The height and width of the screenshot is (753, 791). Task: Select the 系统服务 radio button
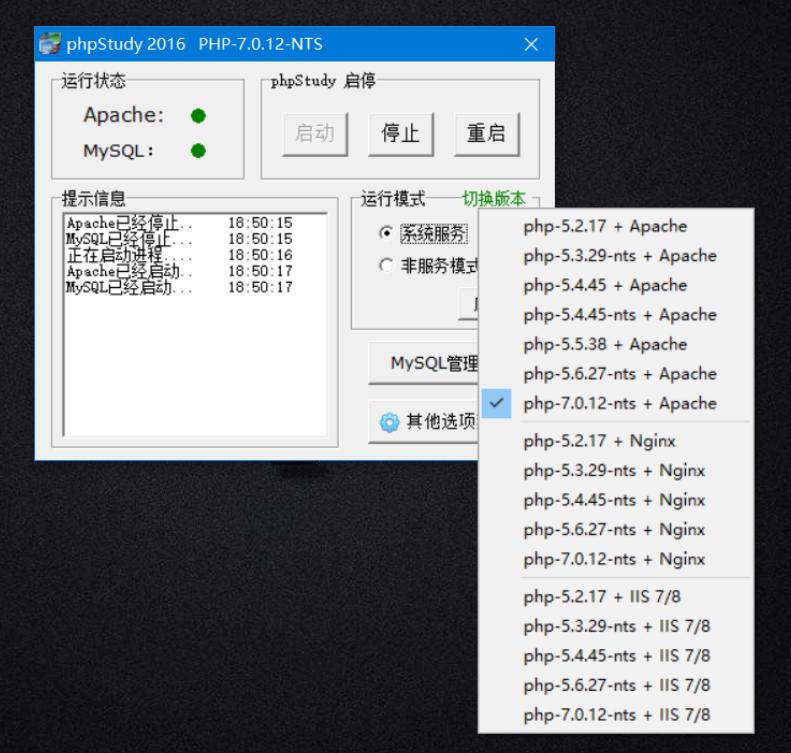point(386,233)
